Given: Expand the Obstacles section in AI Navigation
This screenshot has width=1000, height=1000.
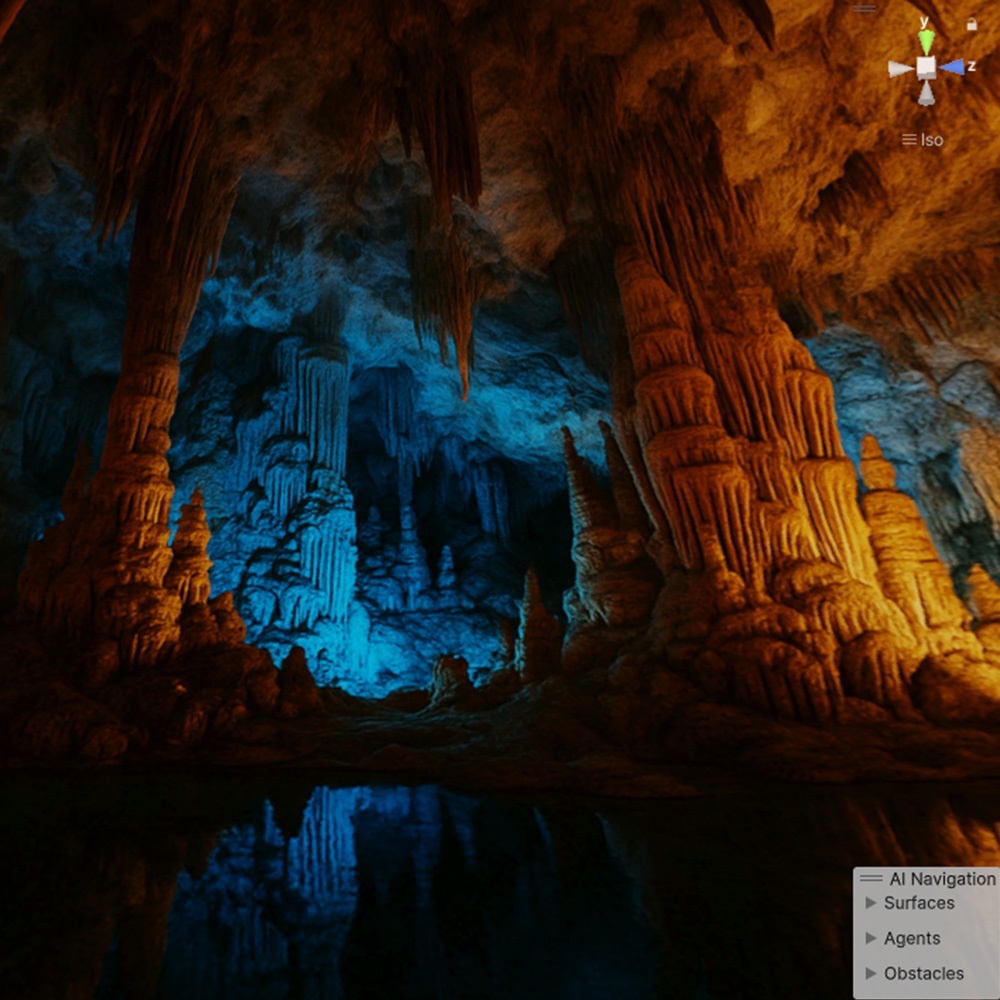Looking at the screenshot, I should pyautogui.click(x=870, y=973).
